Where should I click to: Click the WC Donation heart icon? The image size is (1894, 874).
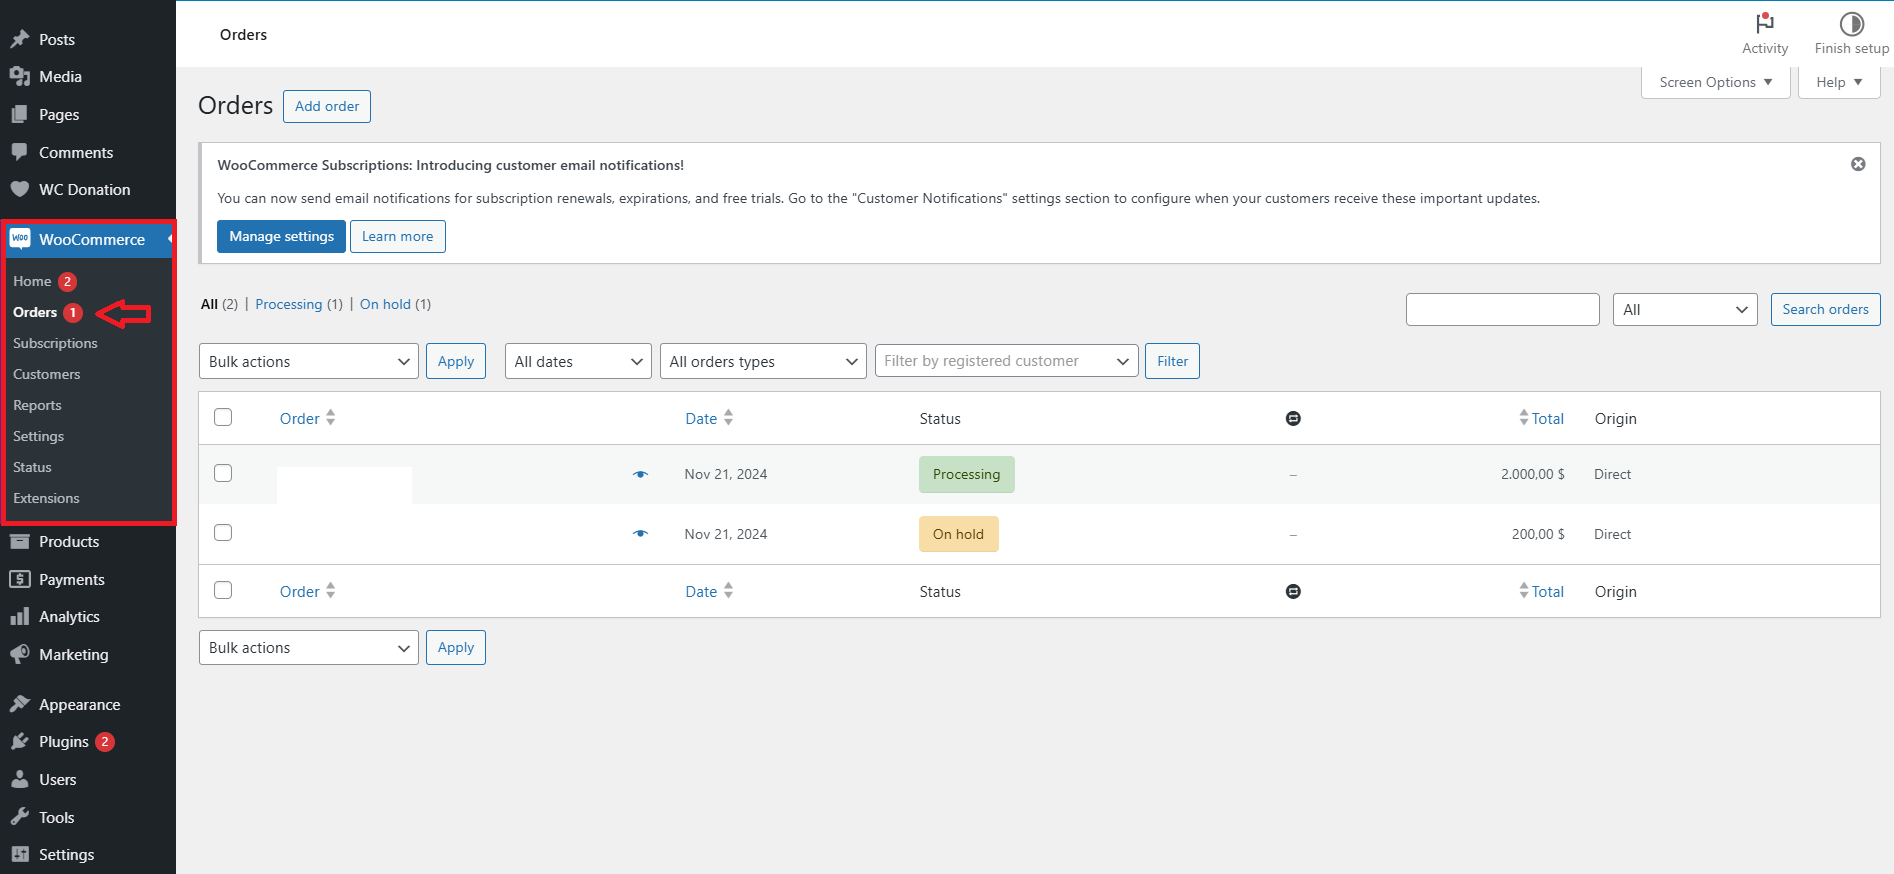tap(19, 189)
